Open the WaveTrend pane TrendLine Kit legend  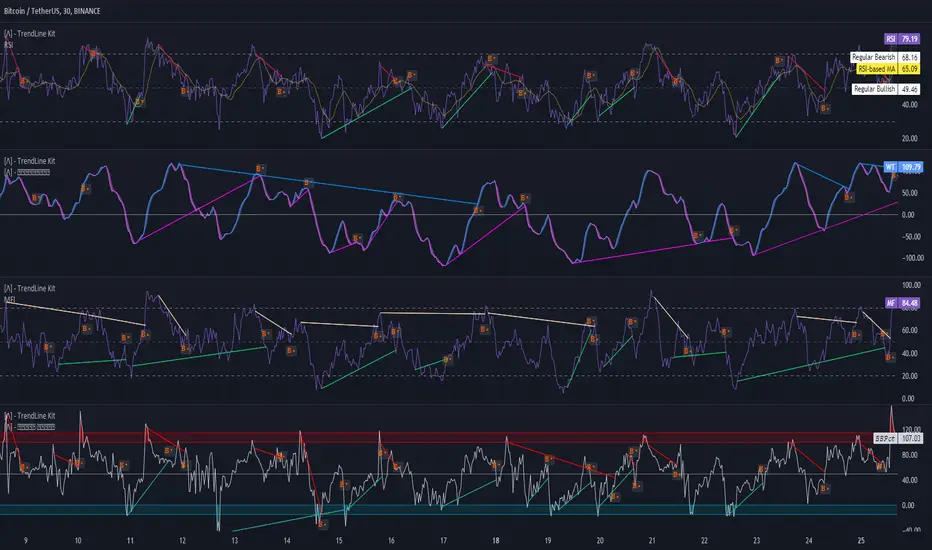pos(30,161)
